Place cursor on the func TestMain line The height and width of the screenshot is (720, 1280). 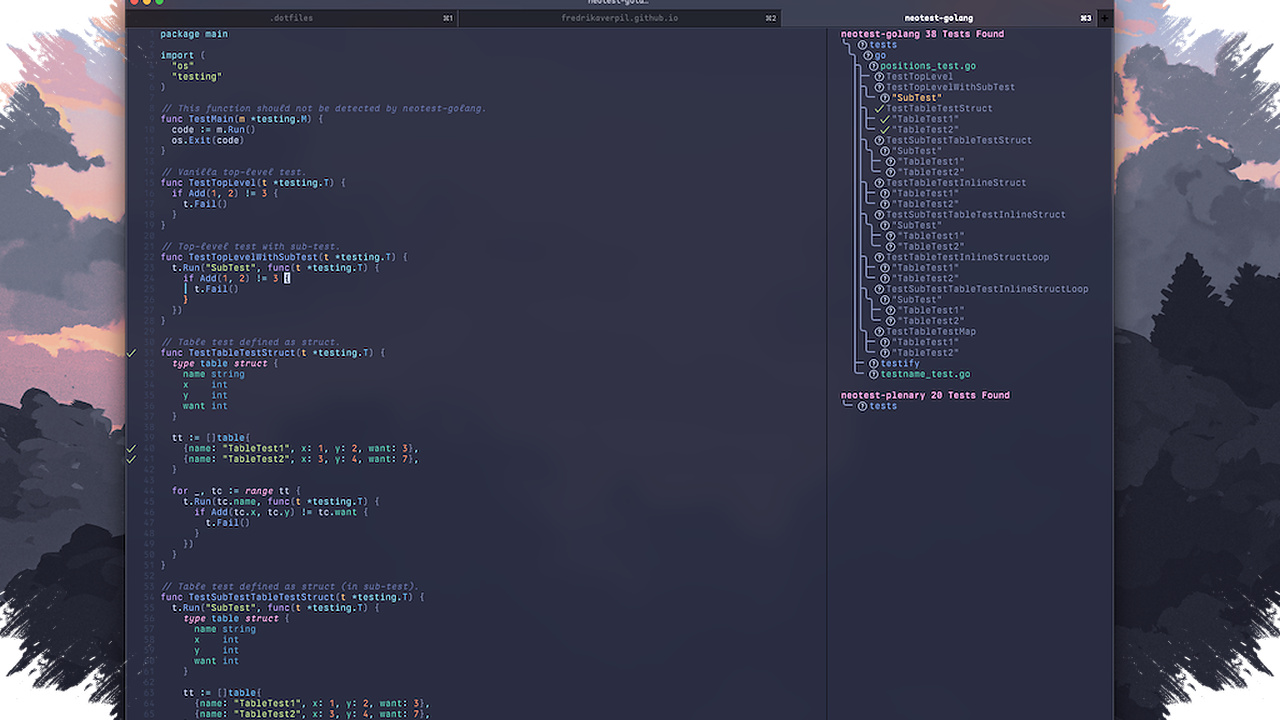pyautogui.click(x=242, y=119)
